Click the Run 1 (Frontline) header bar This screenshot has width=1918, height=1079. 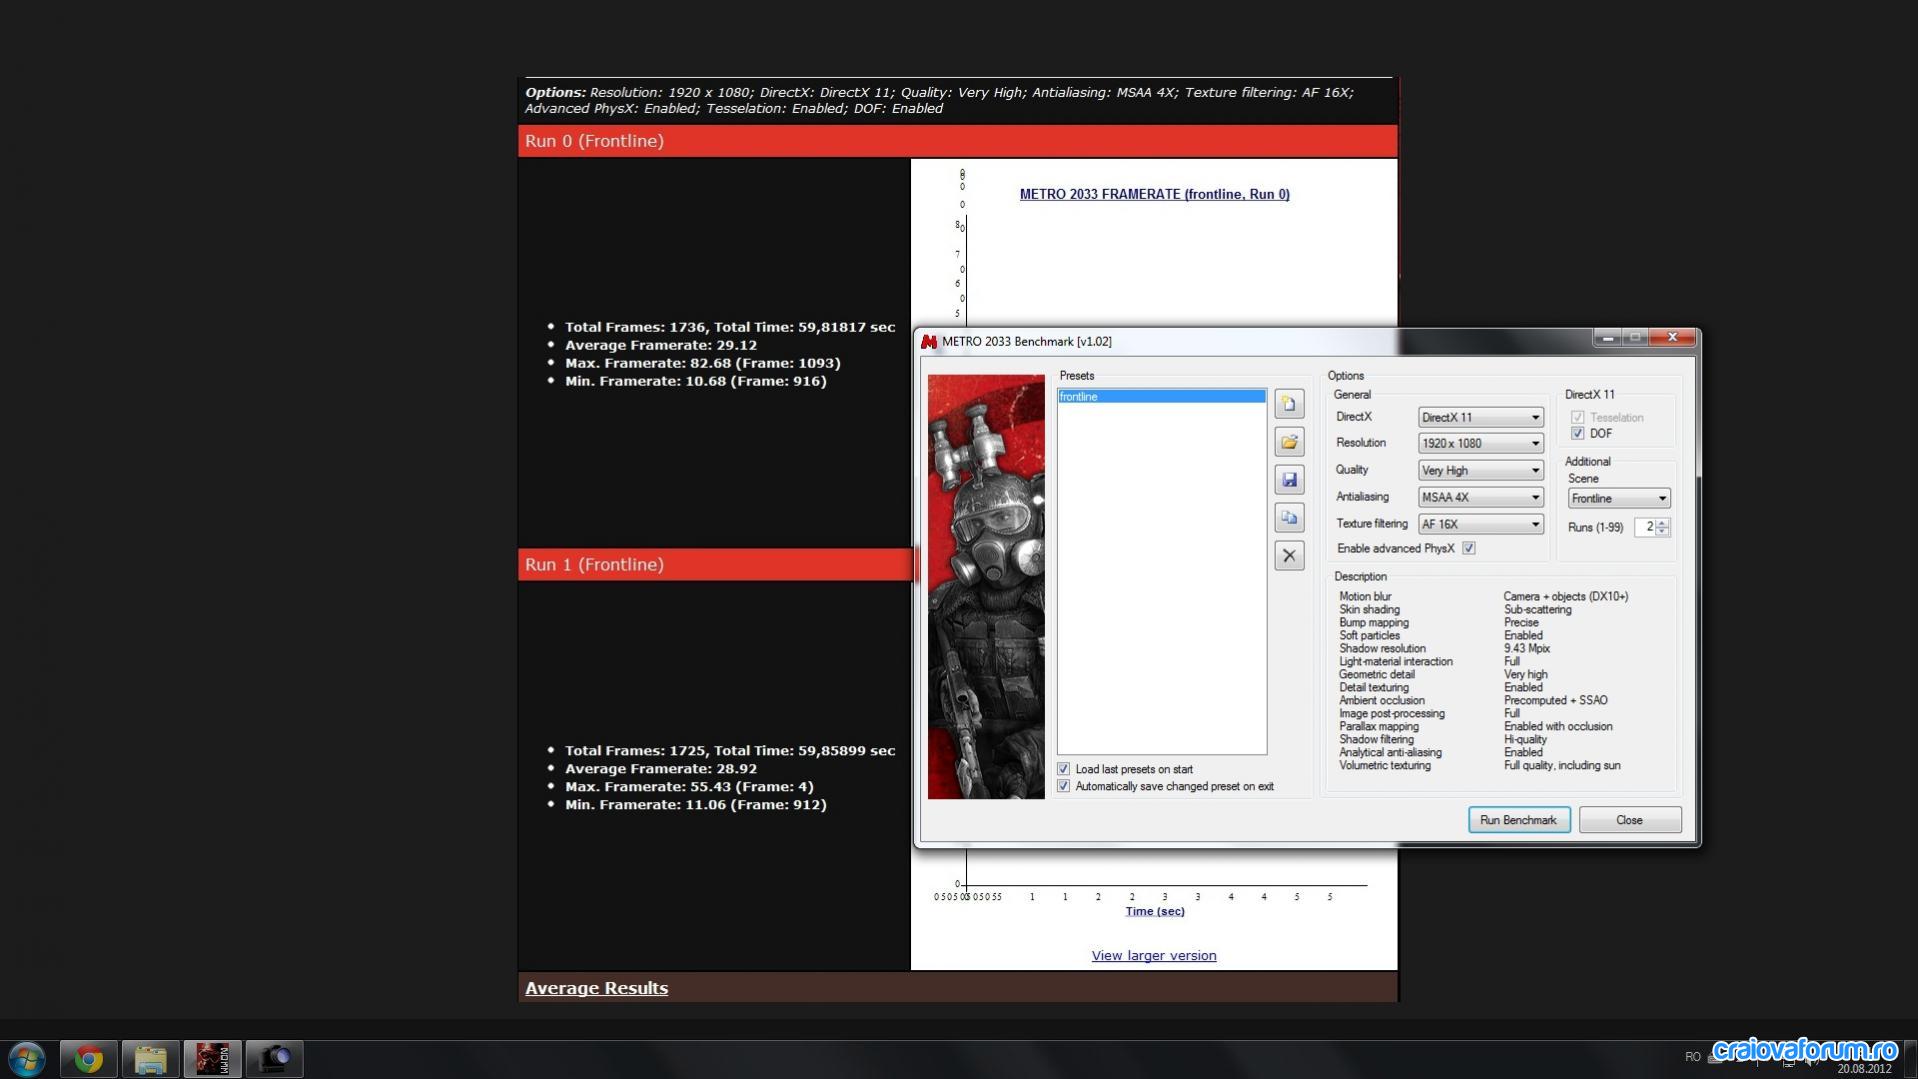point(715,565)
